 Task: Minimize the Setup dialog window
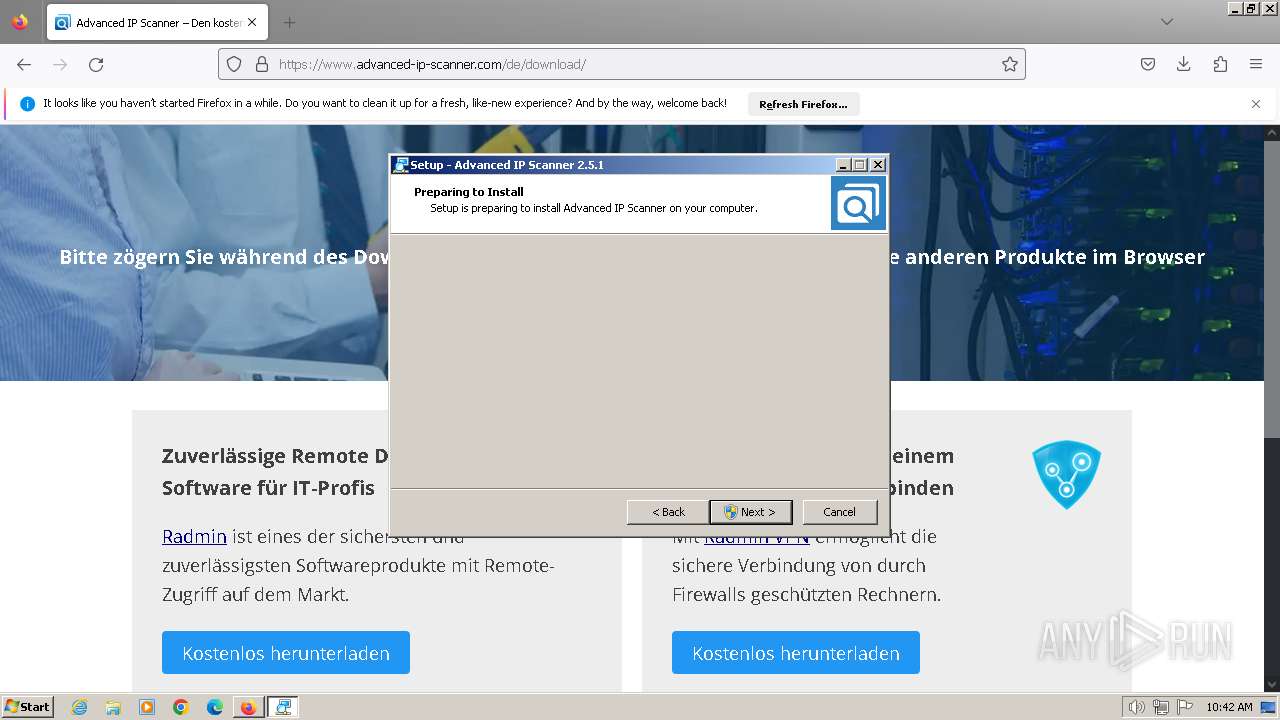pyautogui.click(x=843, y=165)
